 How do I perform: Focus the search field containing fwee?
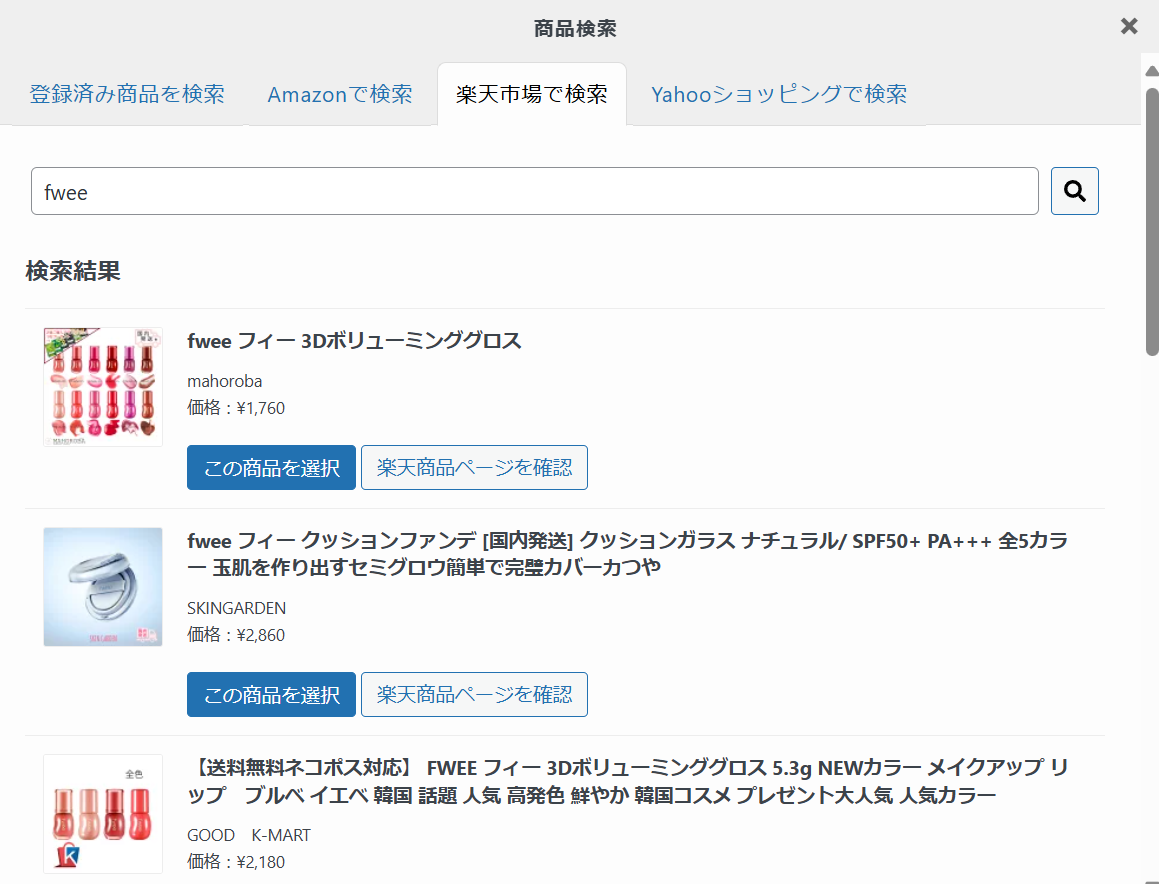534,191
